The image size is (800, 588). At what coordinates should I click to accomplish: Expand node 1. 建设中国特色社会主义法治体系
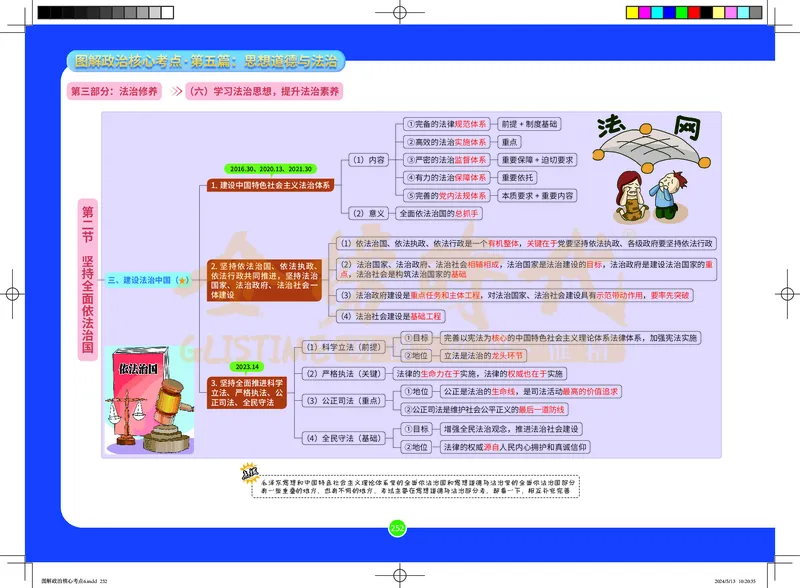point(269,185)
